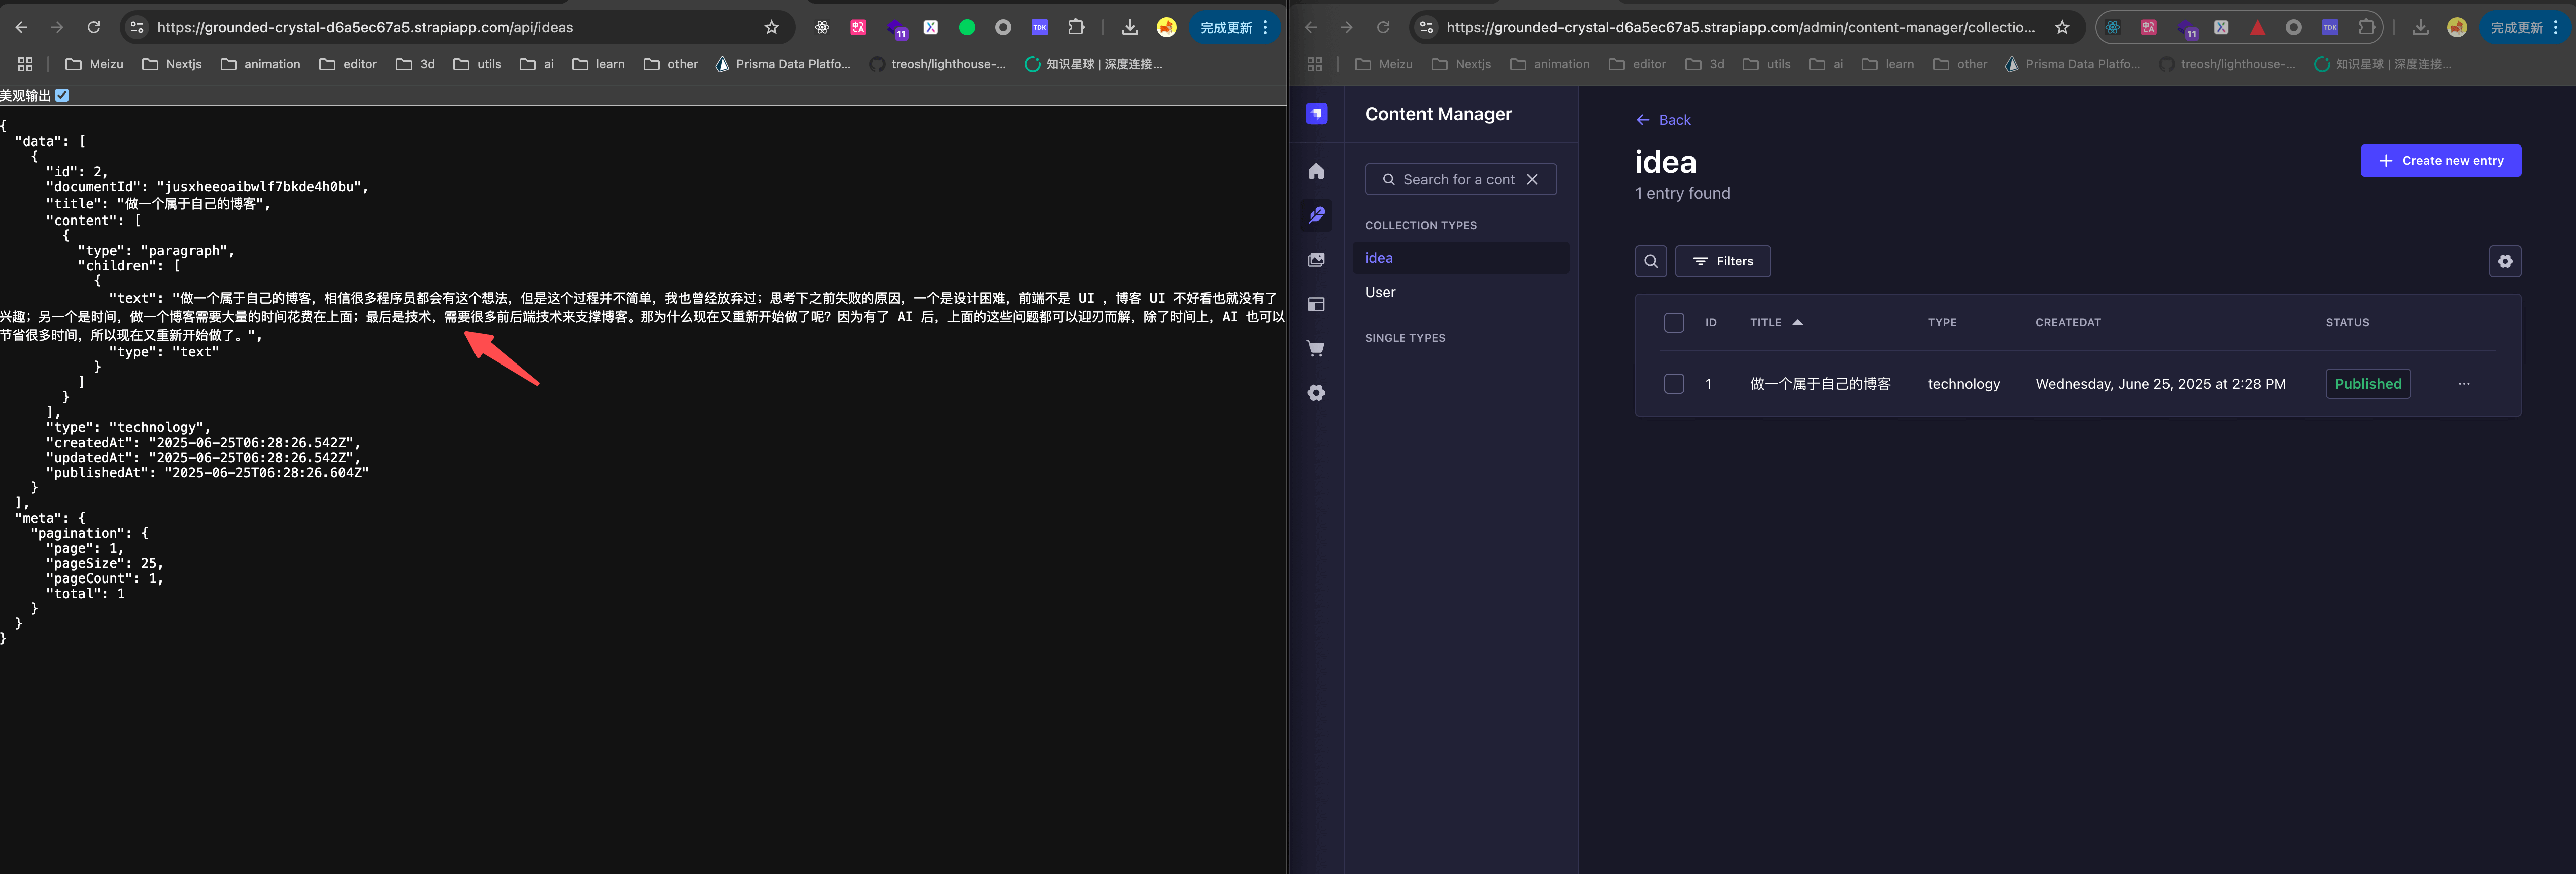Reload the Strapi admin page in right browser

[1383, 27]
